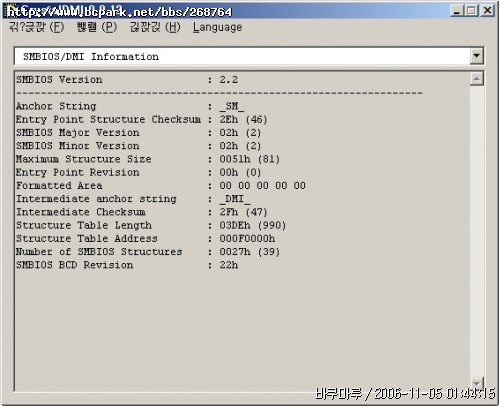This screenshot has height=406, width=500.
Task: Select the Structure Table Address row
Action: pos(146,239)
